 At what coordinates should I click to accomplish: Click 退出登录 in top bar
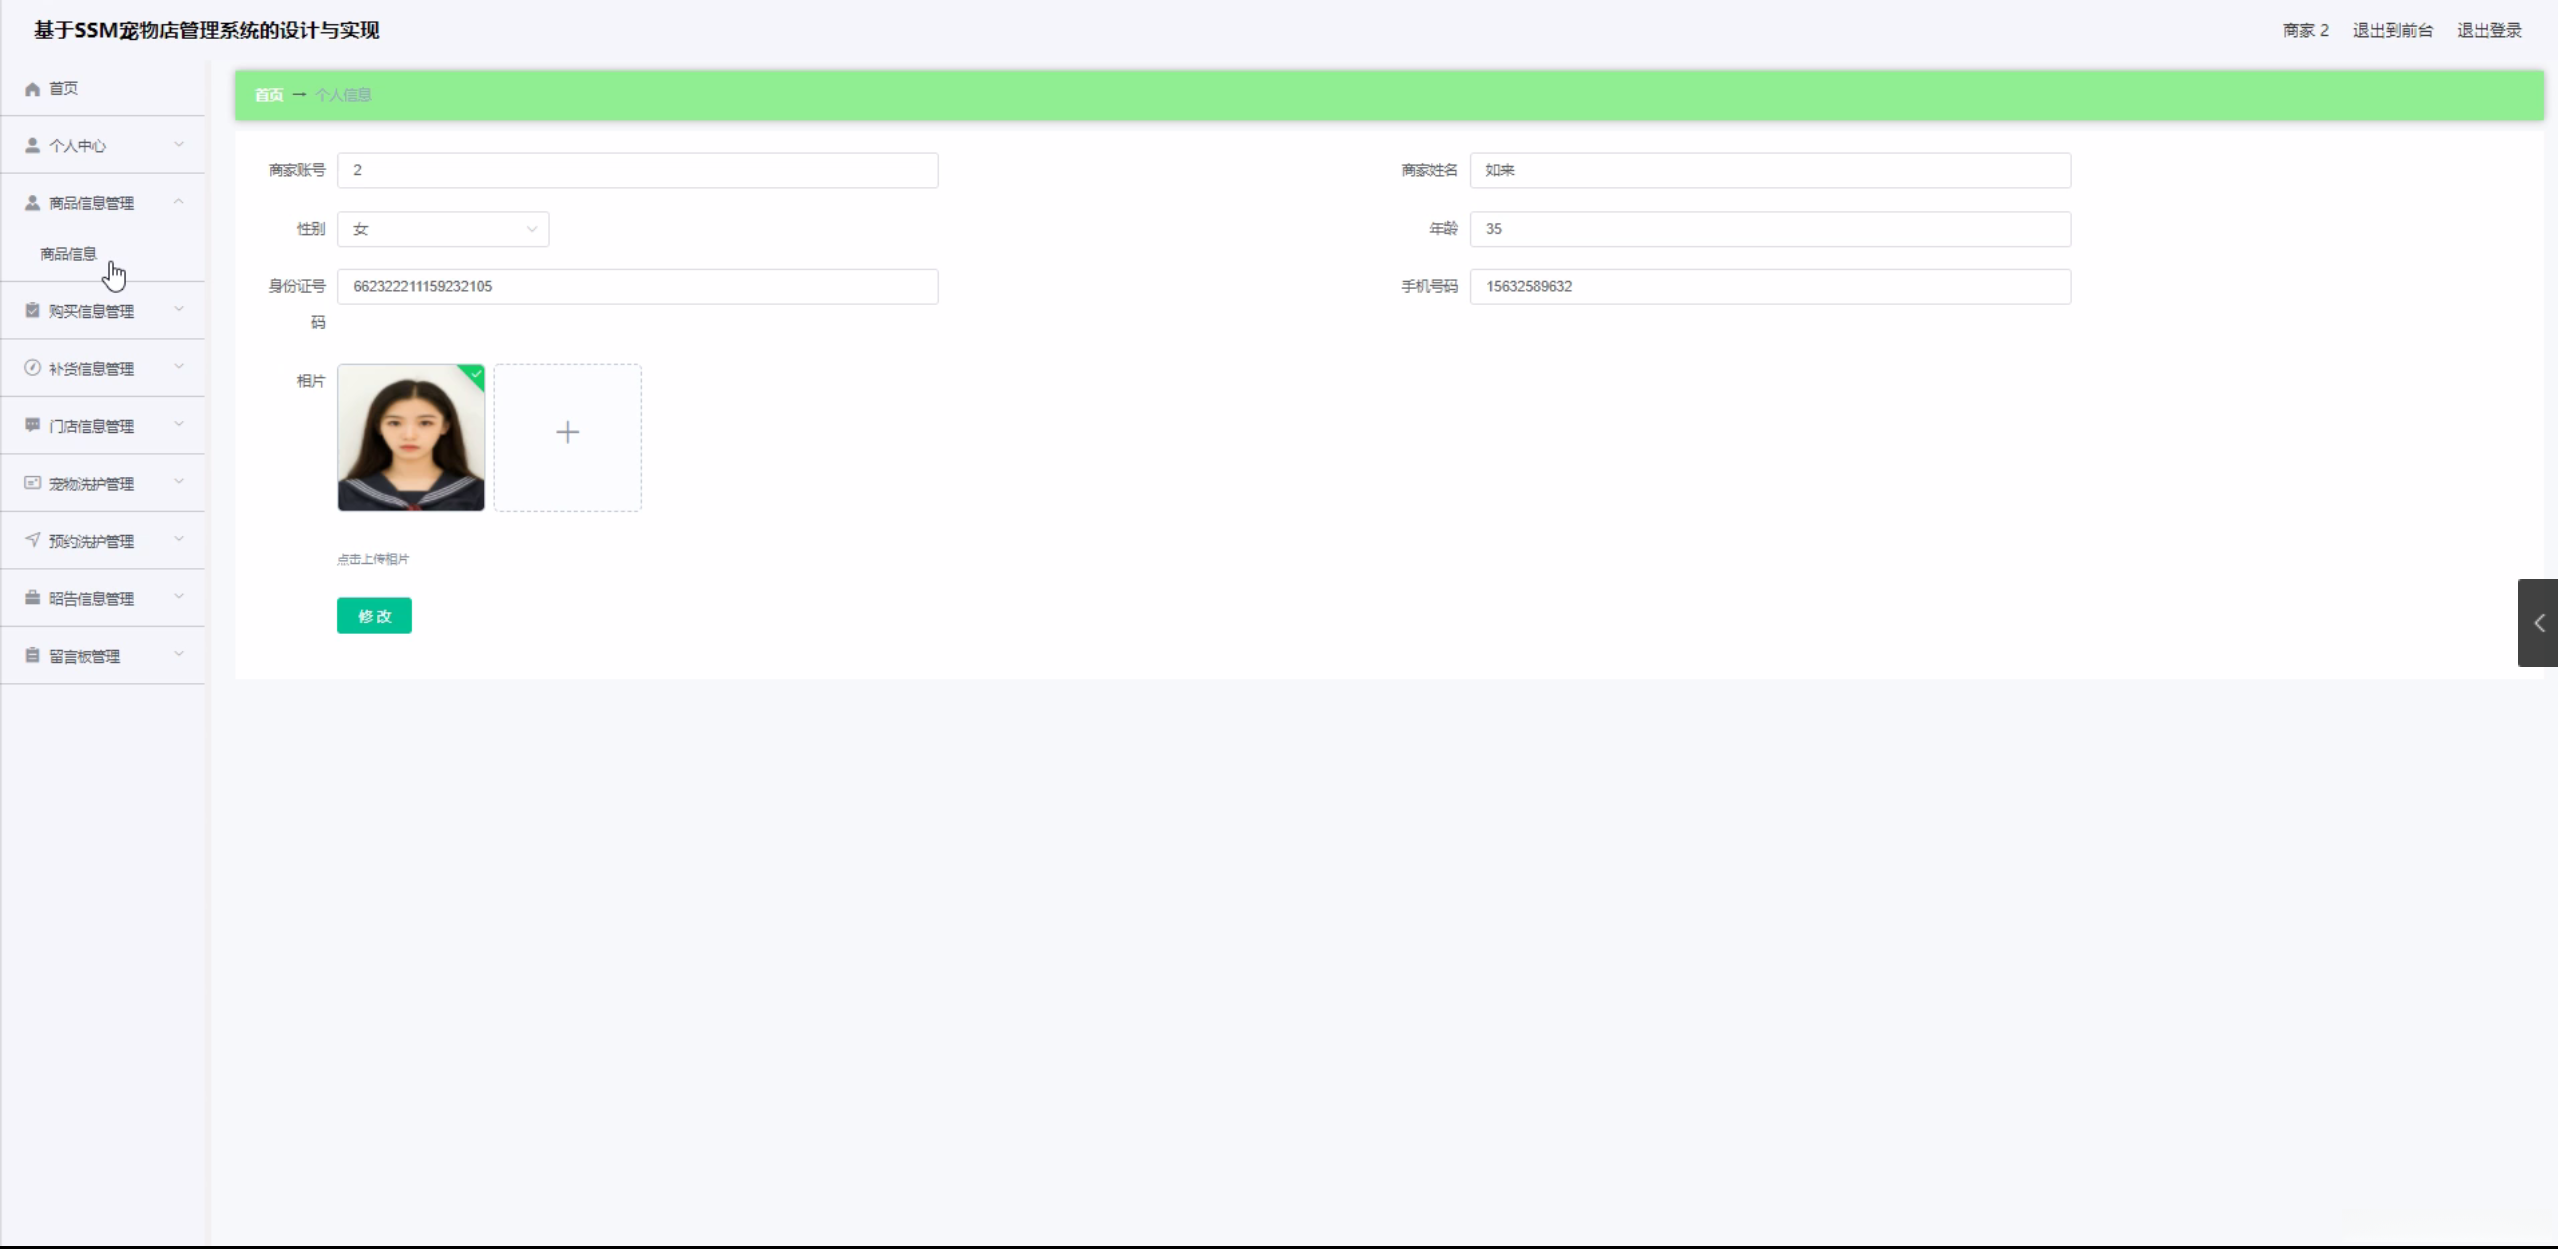(2489, 30)
